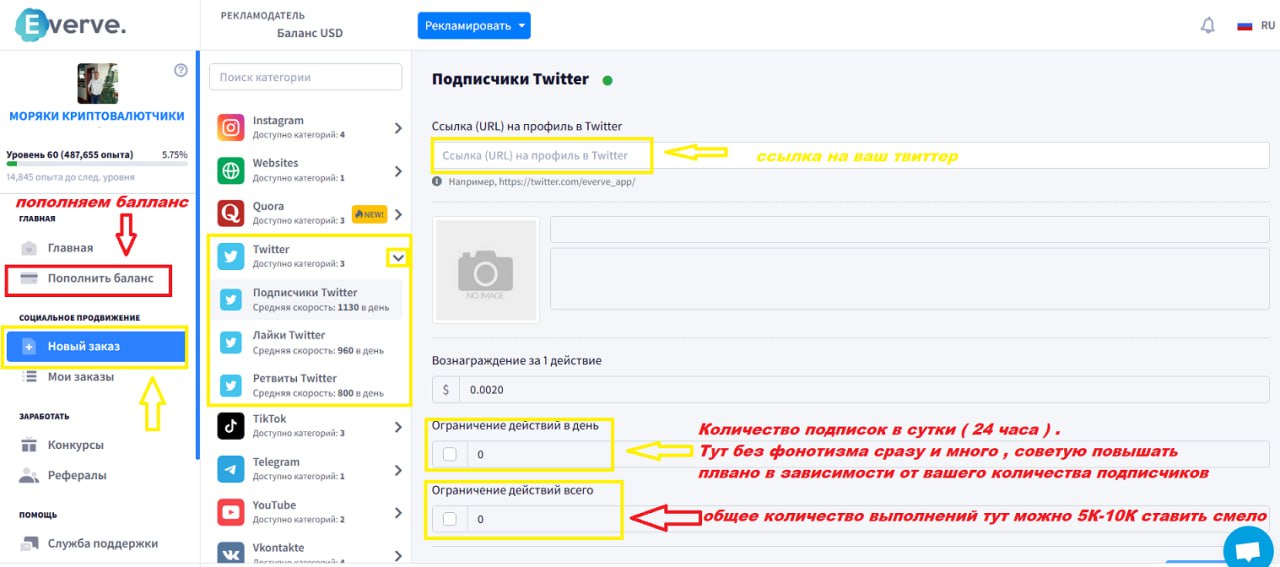Click the Поиск категории search field
1280x567 pixels.
pos(305,77)
